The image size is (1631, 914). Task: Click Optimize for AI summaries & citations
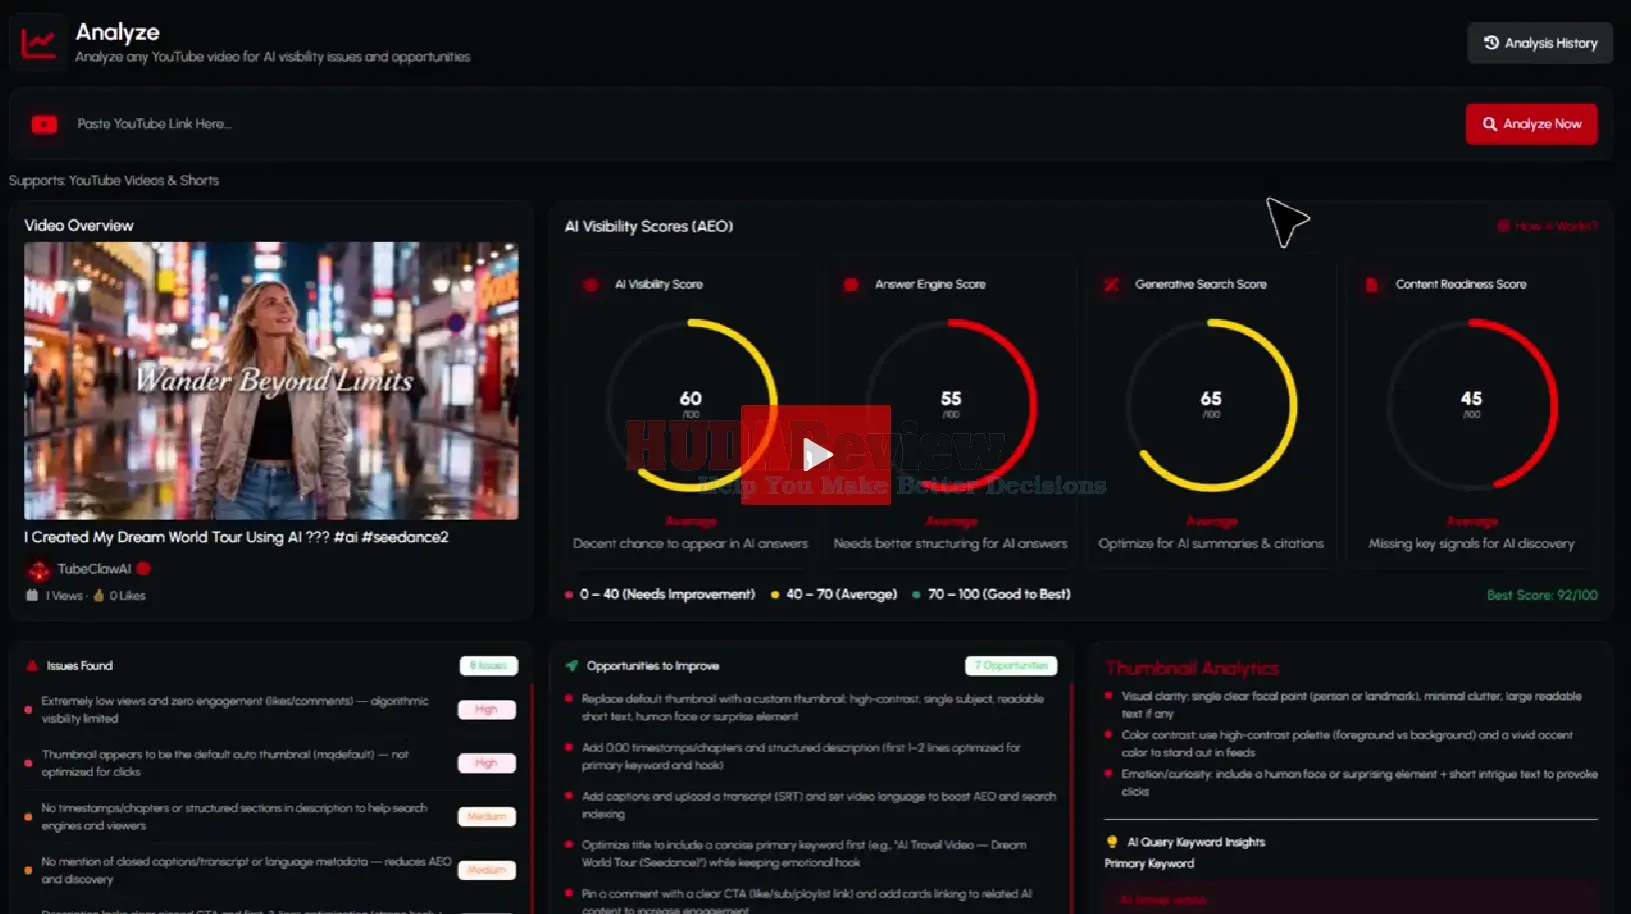pyautogui.click(x=1211, y=543)
